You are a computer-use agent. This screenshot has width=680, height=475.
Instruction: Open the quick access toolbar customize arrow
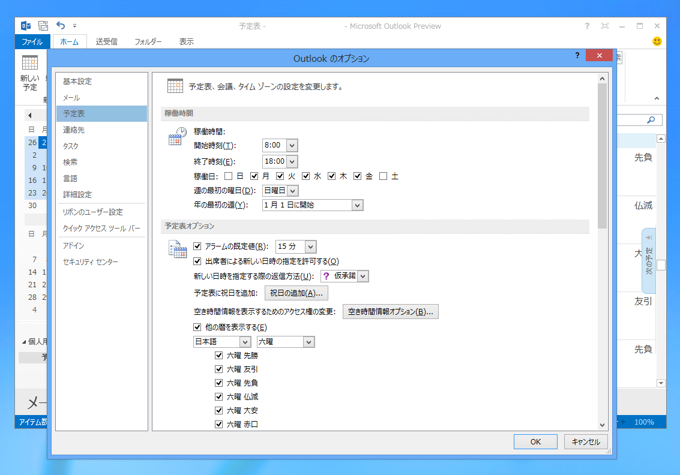[x=75, y=26]
